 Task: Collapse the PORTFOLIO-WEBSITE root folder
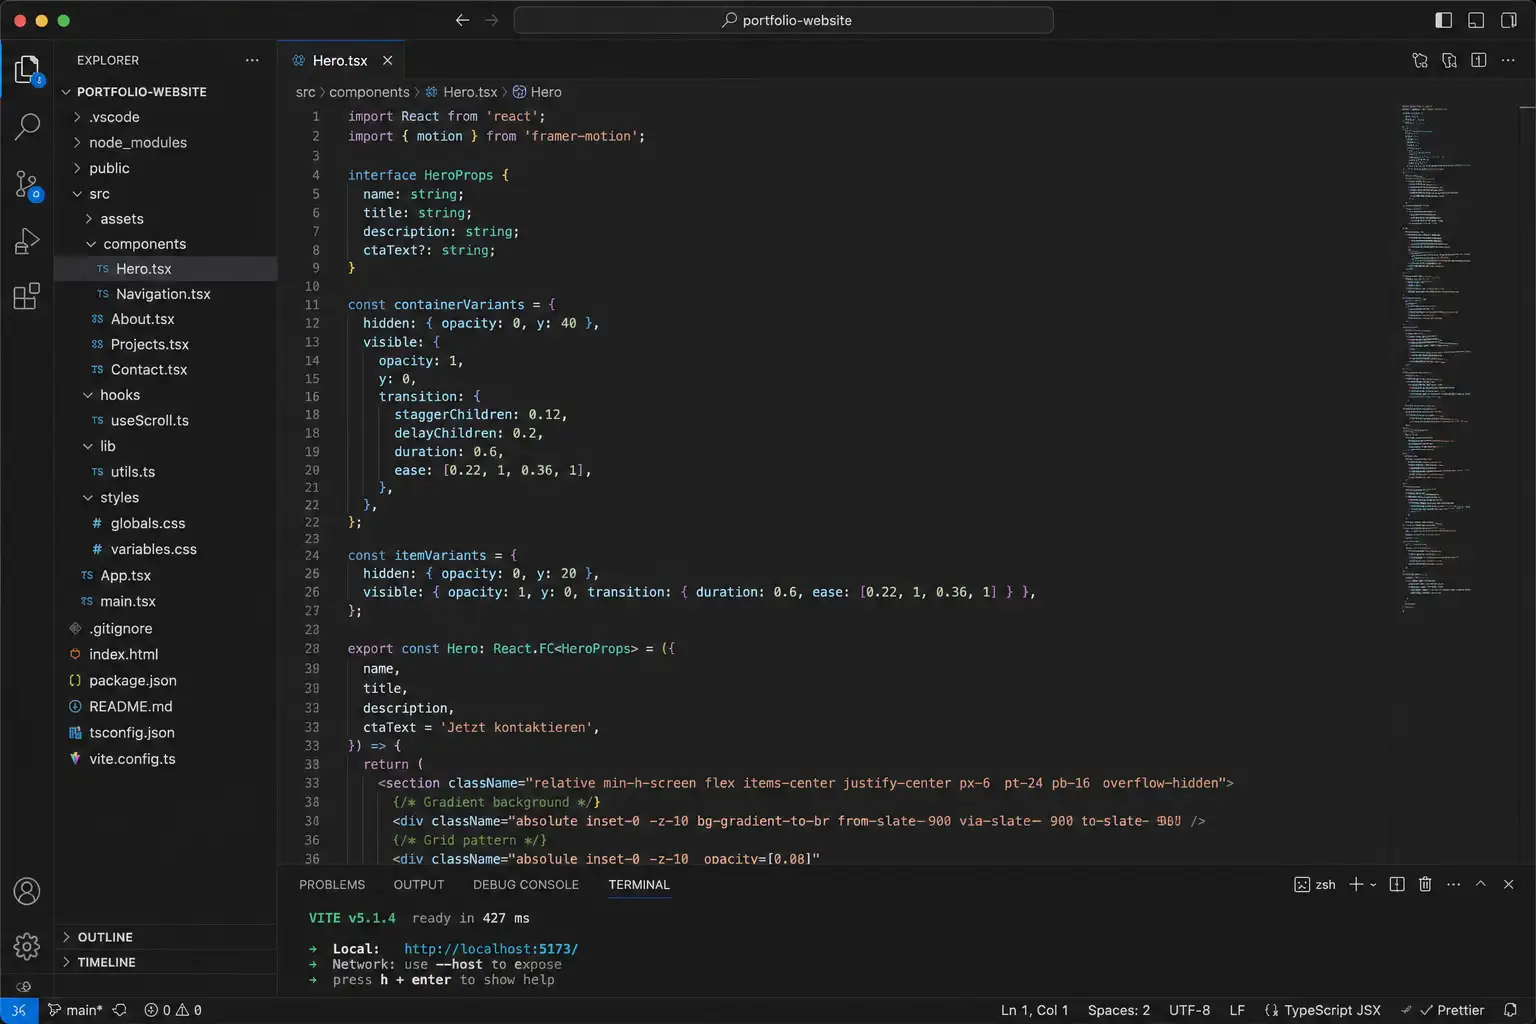click(142, 91)
